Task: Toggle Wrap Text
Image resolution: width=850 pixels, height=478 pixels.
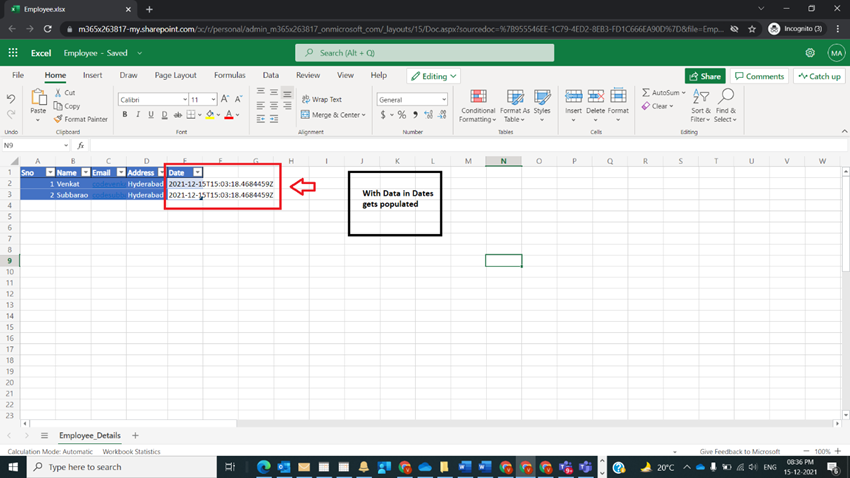Action: (x=322, y=99)
